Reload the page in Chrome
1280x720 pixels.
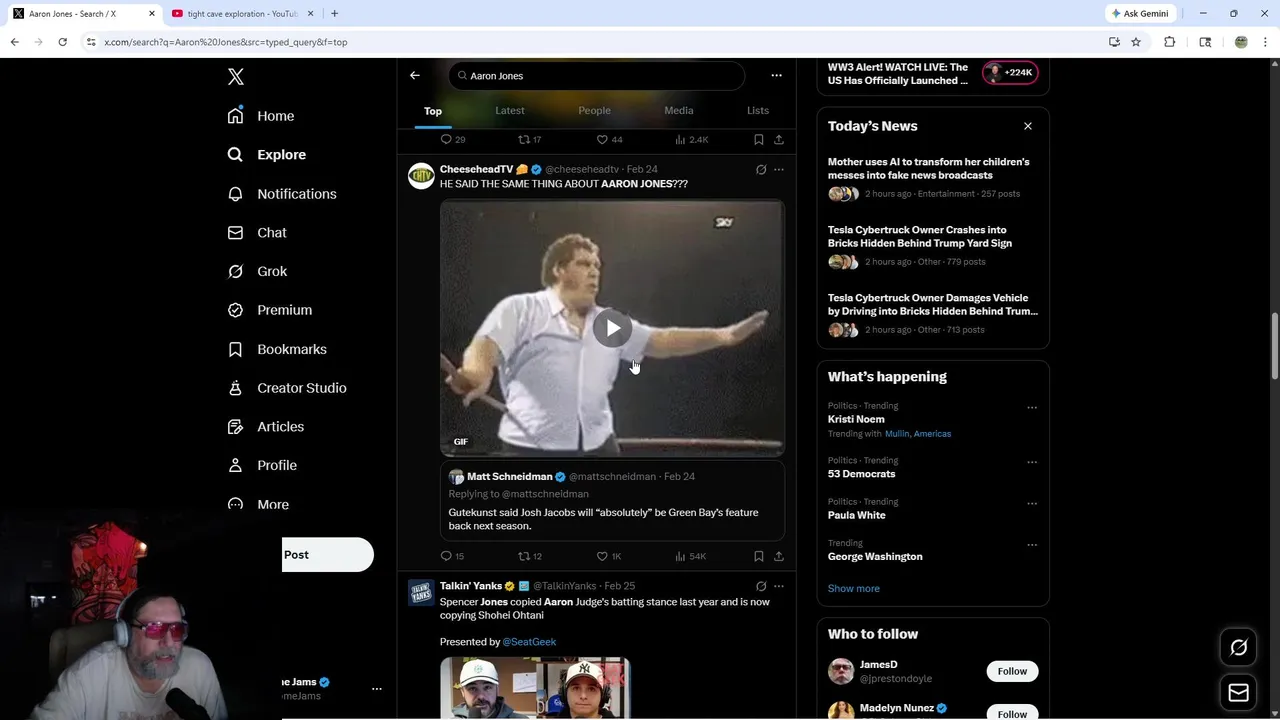62,42
